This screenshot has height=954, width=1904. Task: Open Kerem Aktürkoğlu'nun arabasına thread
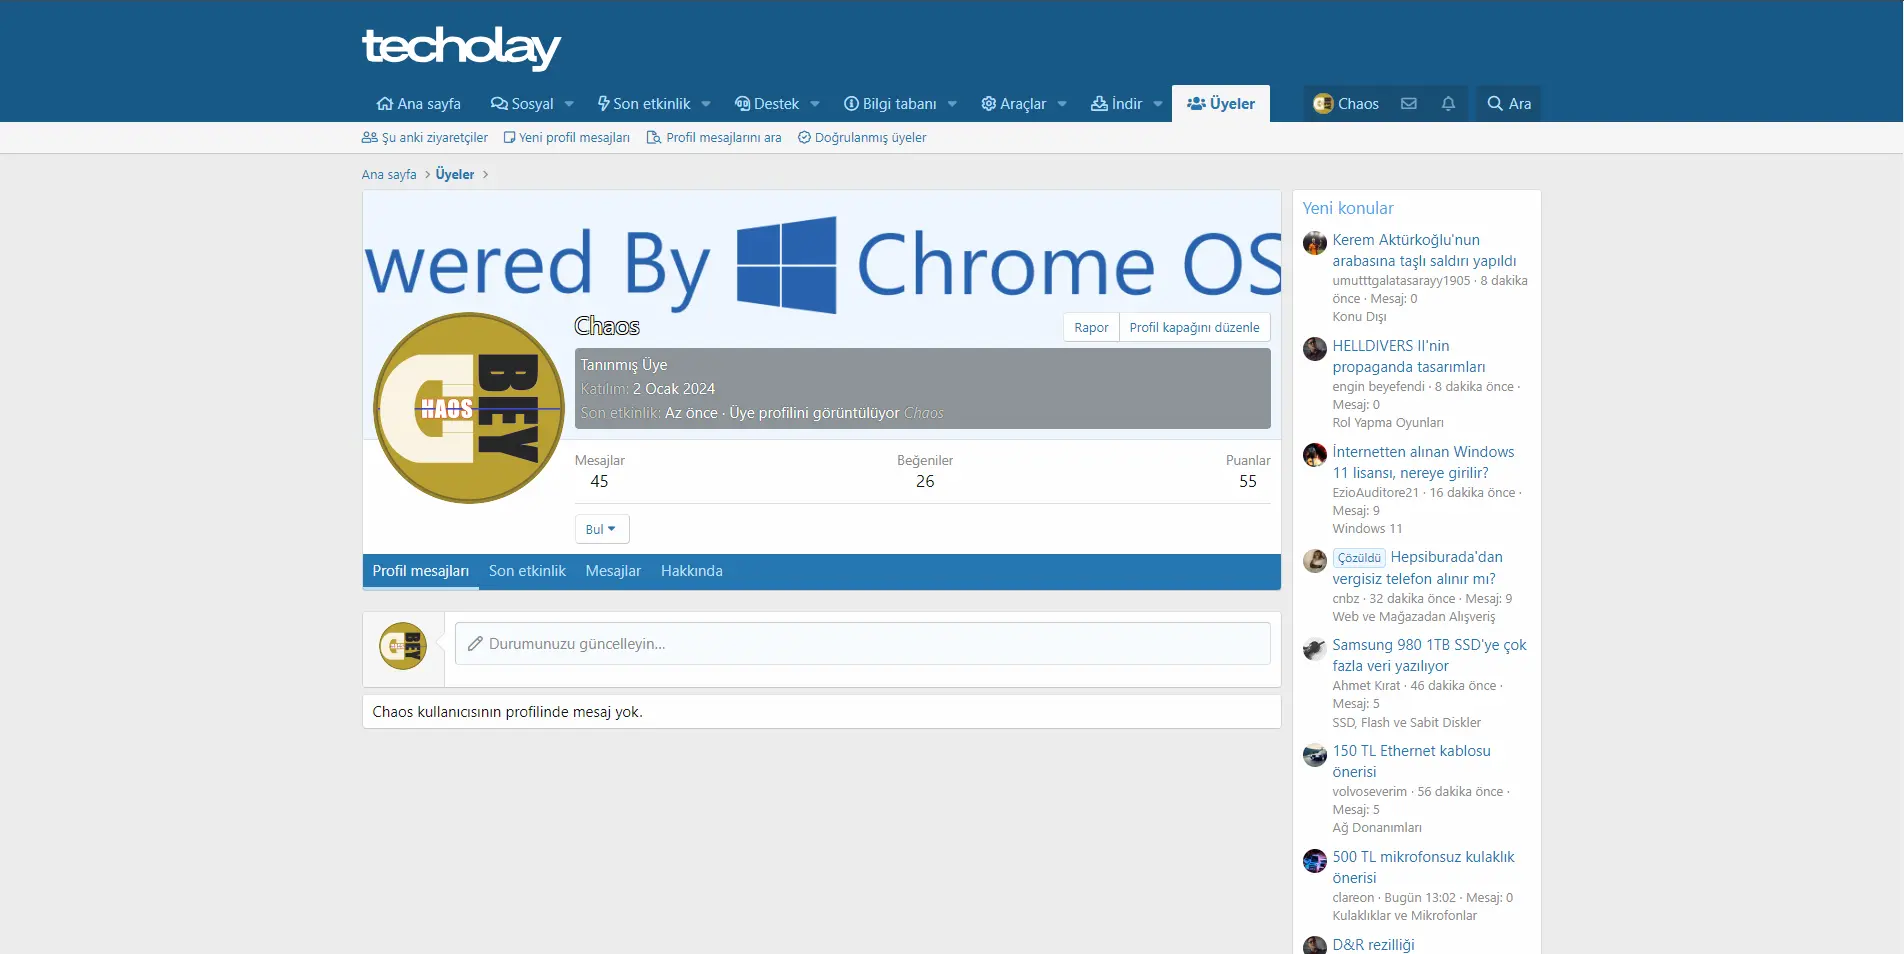point(1424,251)
